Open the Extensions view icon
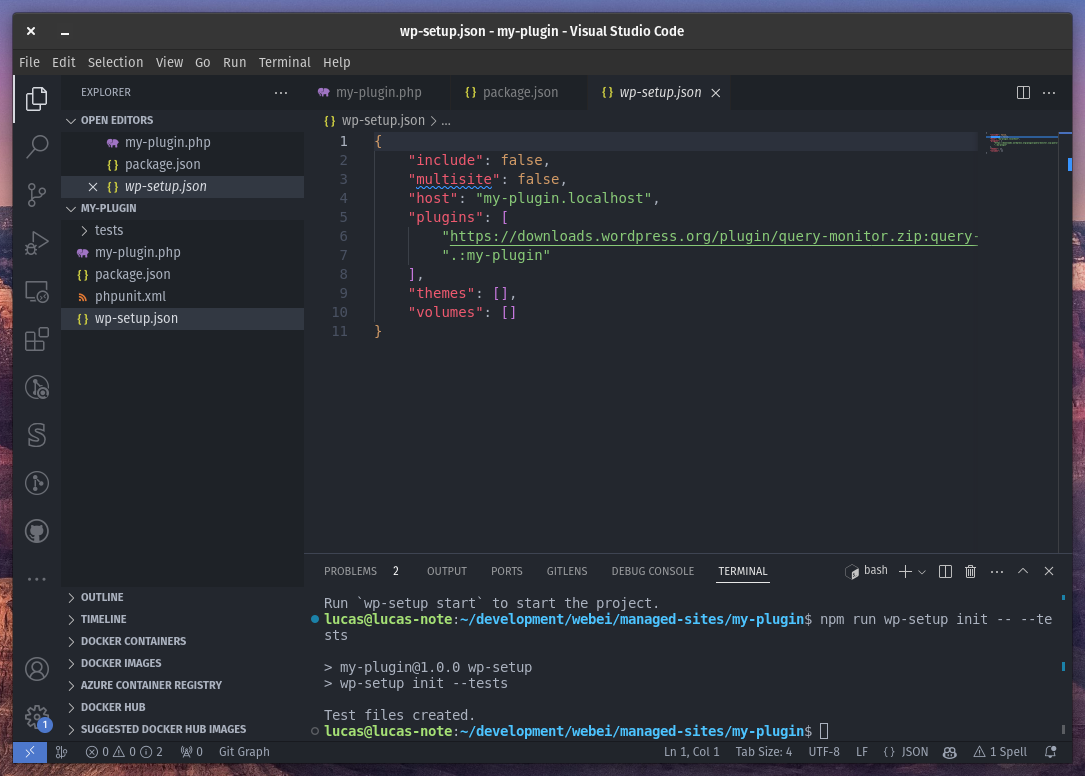Image resolution: width=1085 pixels, height=776 pixels. coord(36,339)
